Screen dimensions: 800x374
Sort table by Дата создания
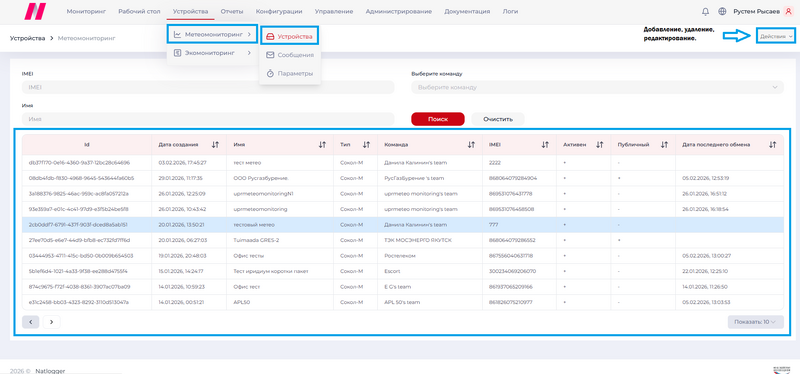click(x=215, y=144)
